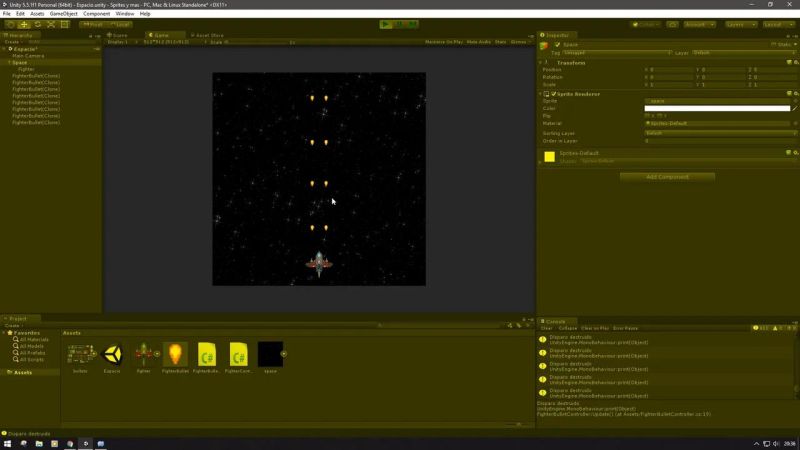
Task: Open the Sorting Layer dropdown
Action: pos(720,133)
